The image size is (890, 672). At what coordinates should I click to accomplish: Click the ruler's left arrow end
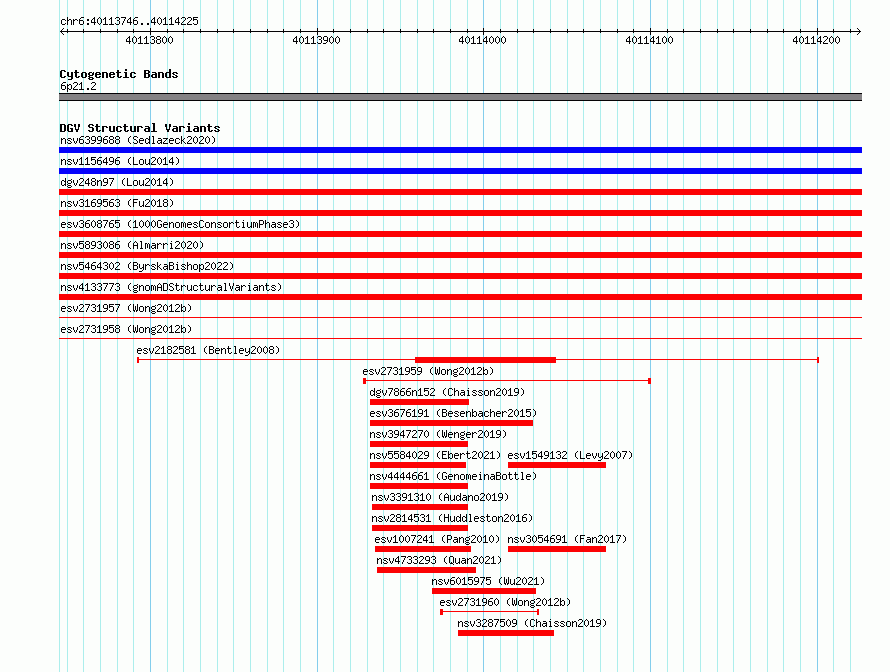(62, 31)
